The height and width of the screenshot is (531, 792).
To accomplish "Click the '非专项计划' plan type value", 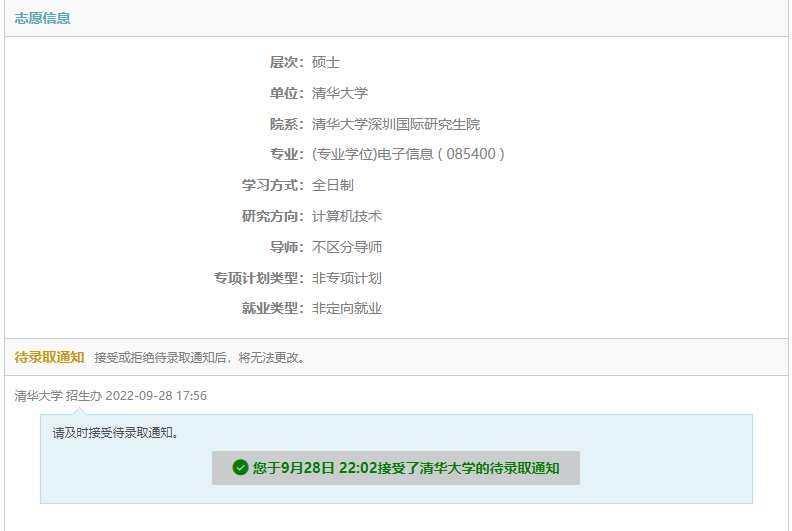I will (347, 278).
